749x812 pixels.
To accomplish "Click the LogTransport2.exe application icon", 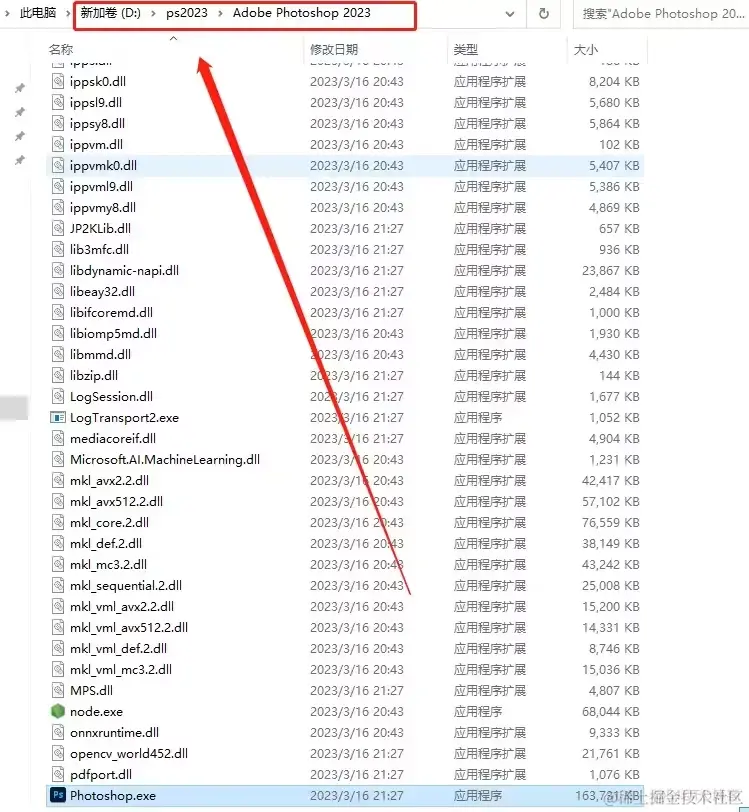I will [x=58, y=417].
